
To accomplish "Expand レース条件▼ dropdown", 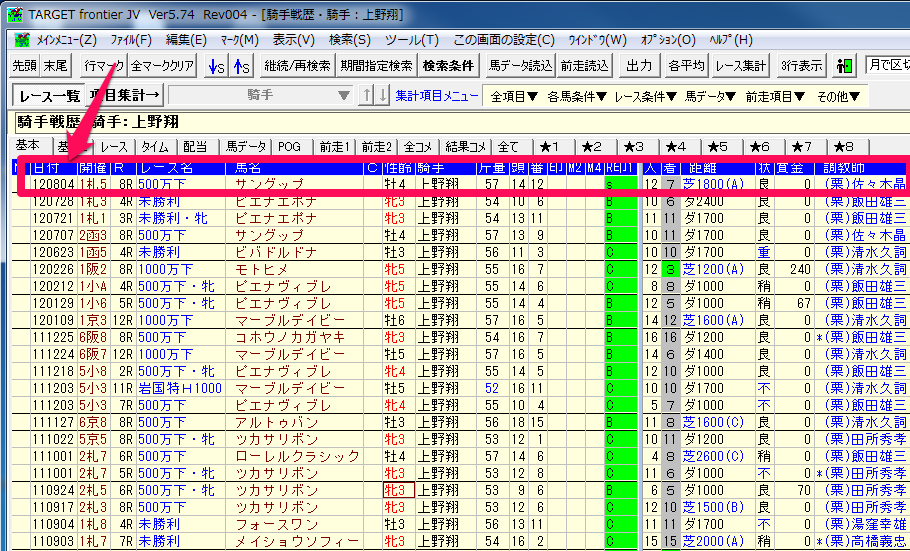I will coord(645,96).
